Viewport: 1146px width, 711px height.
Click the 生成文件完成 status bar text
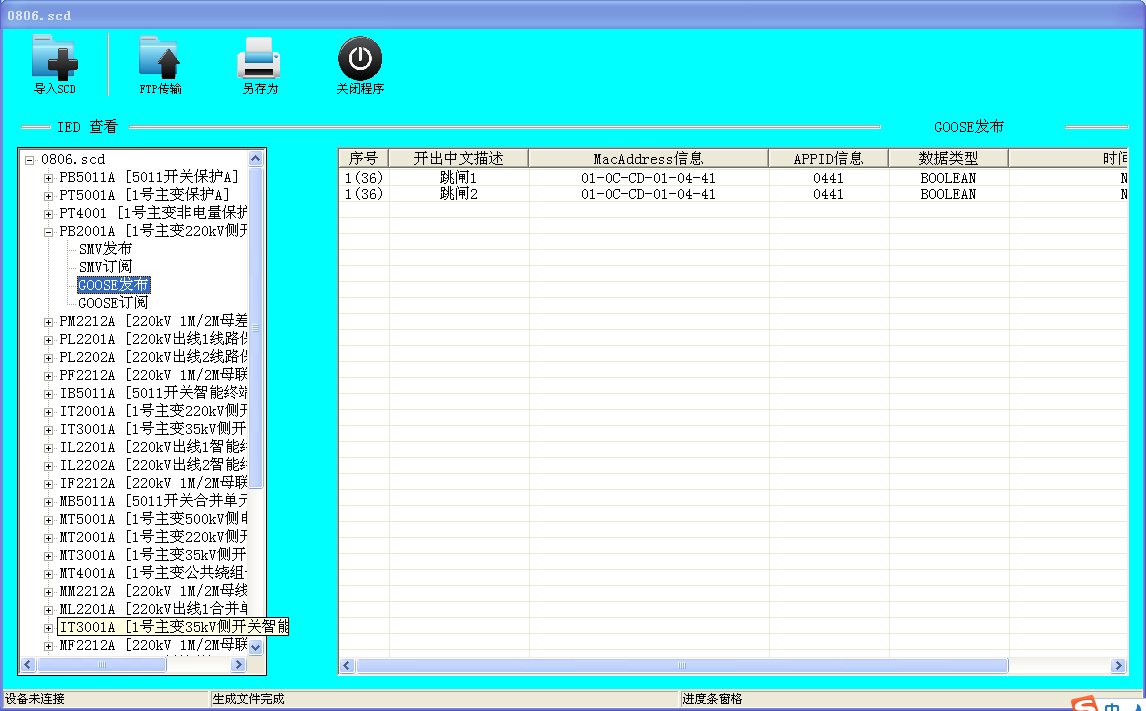tap(248, 699)
